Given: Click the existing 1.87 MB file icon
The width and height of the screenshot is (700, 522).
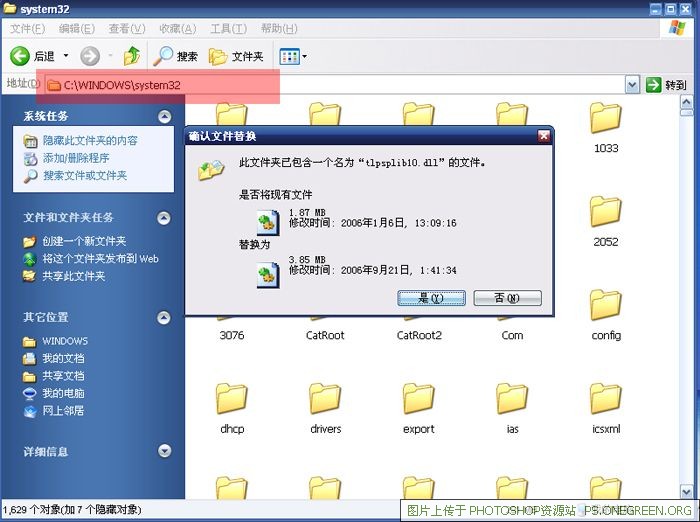Looking at the screenshot, I should point(268,222).
